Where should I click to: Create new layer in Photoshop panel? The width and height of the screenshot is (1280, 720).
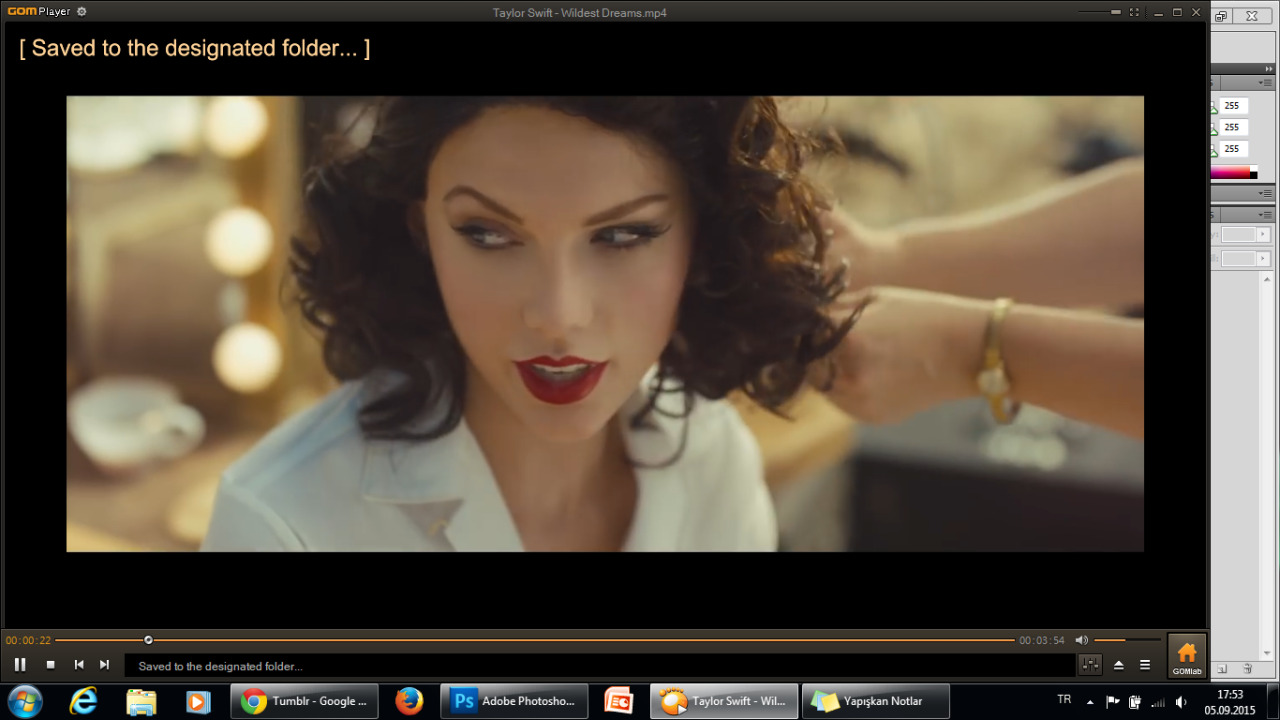[1221, 668]
